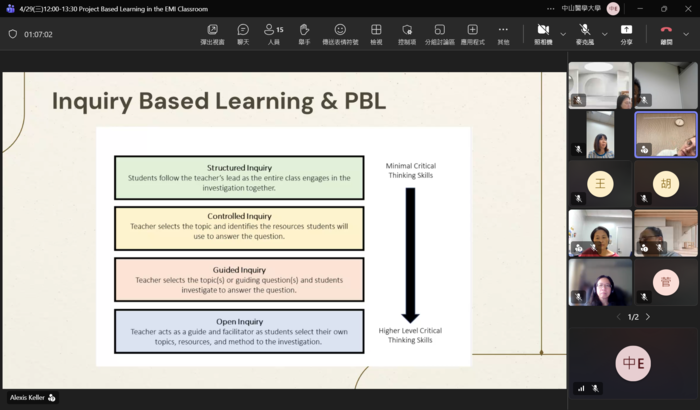Show the People (人員) panel with 15 participants
Screen dimensions: 700x410
[x=274, y=34]
